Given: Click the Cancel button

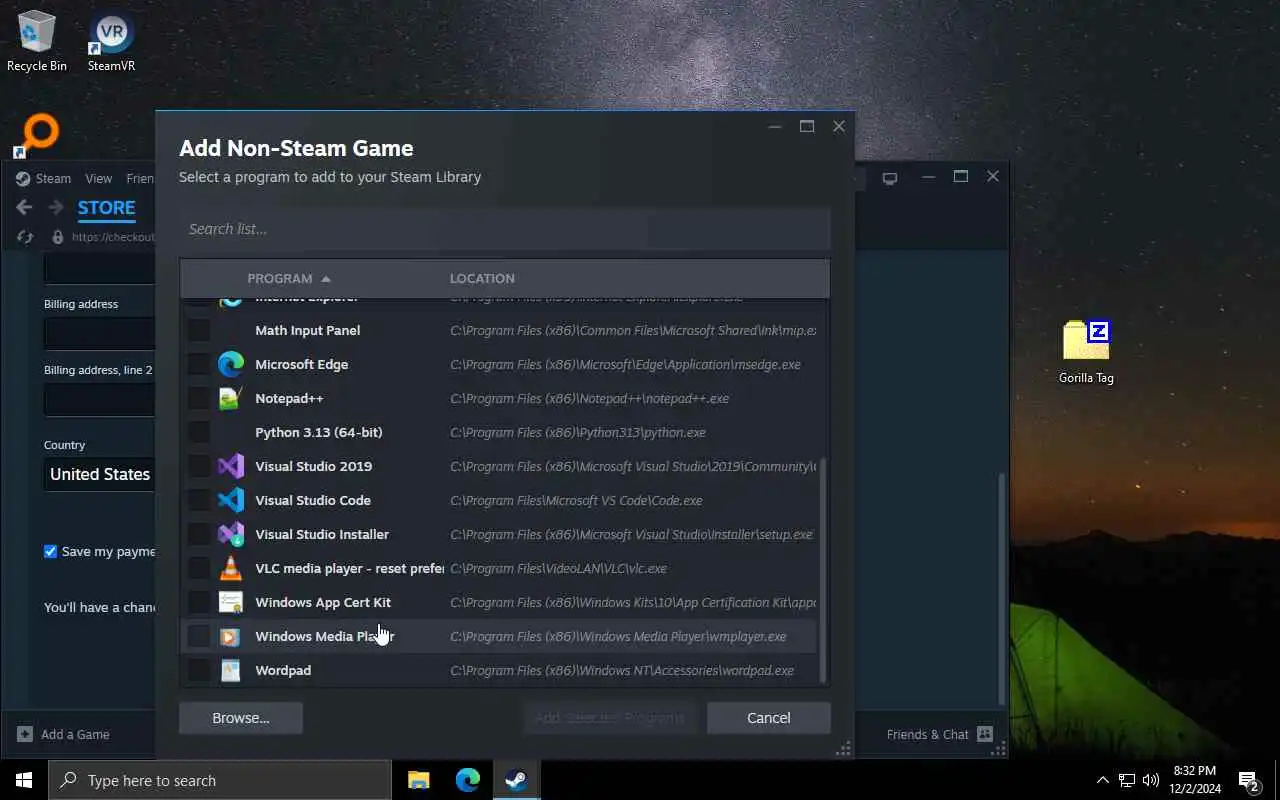Looking at the screenshot, I should [769, 718].
